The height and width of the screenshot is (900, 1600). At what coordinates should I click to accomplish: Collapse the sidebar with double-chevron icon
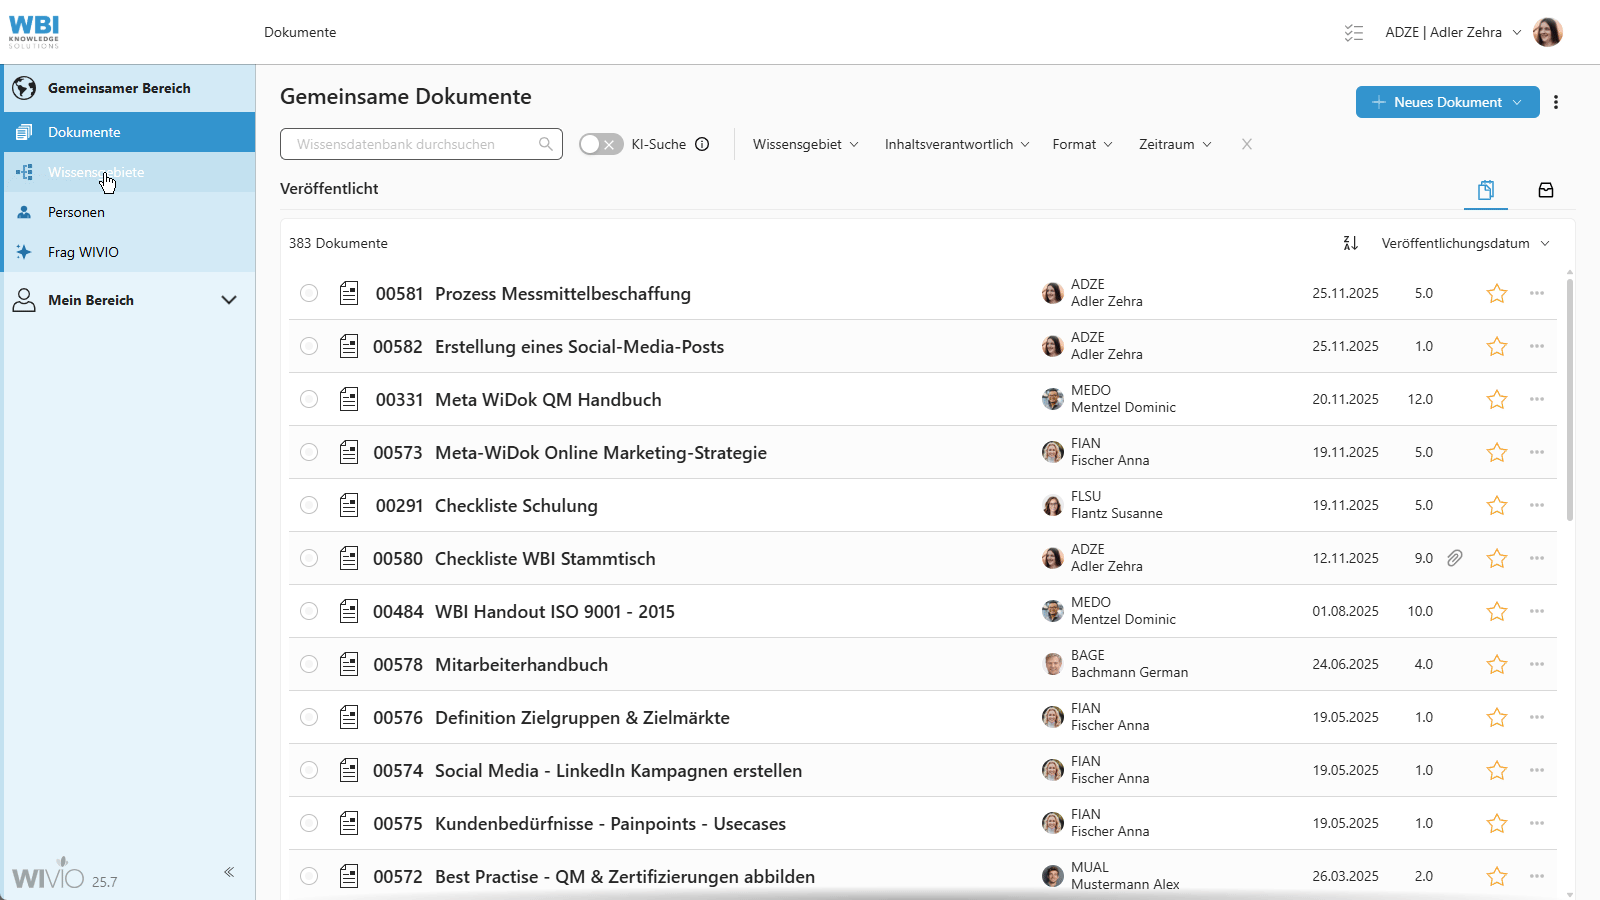(229, 872)
